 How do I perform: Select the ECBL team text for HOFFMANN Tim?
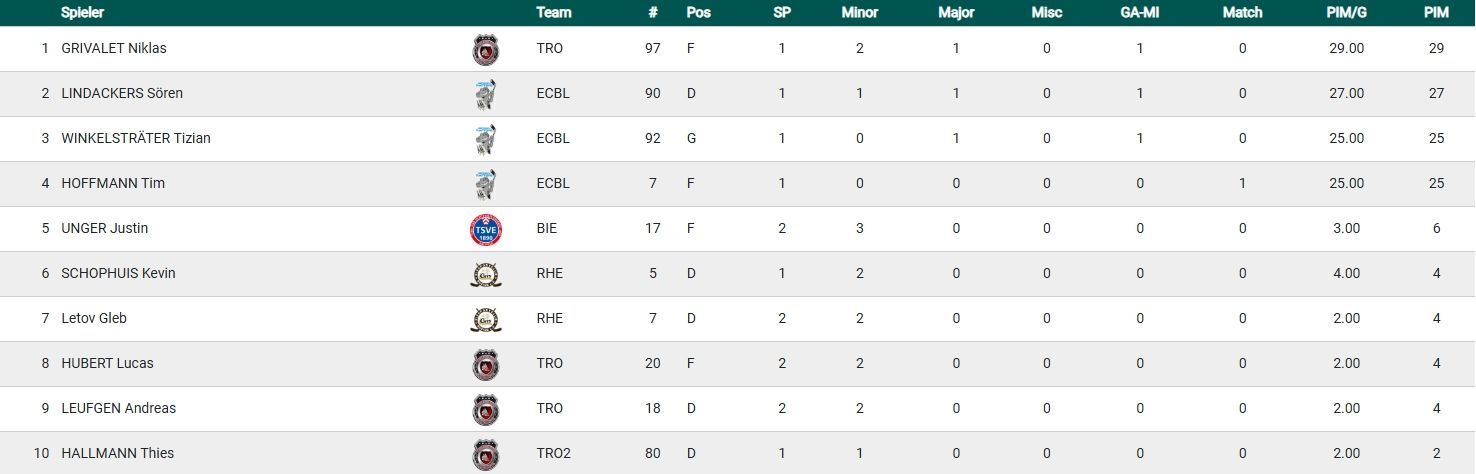pyautogui.click(x=552, y=183)
